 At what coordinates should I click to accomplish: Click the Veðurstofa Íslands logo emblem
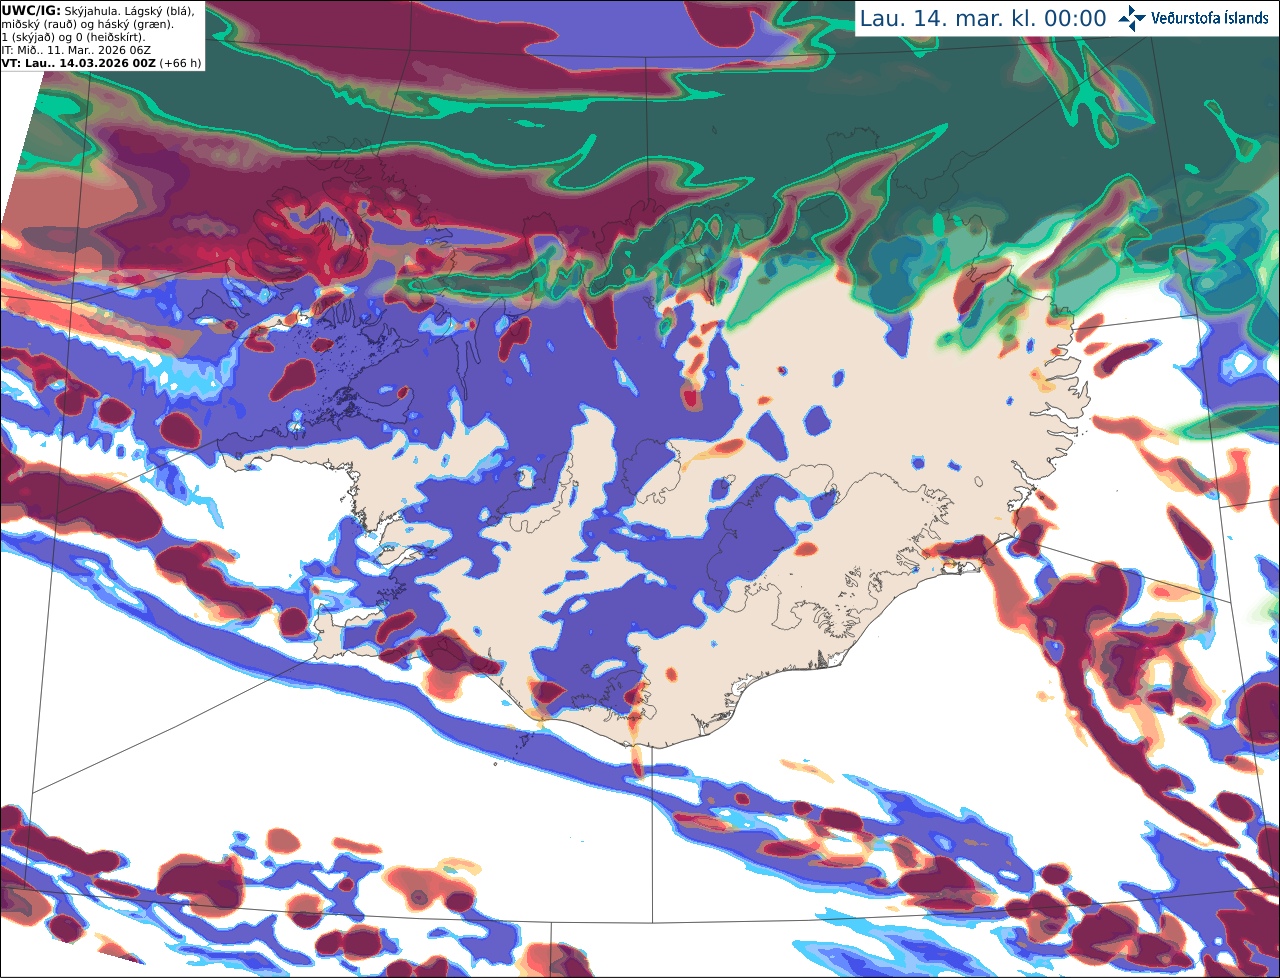coord(1132,18)
